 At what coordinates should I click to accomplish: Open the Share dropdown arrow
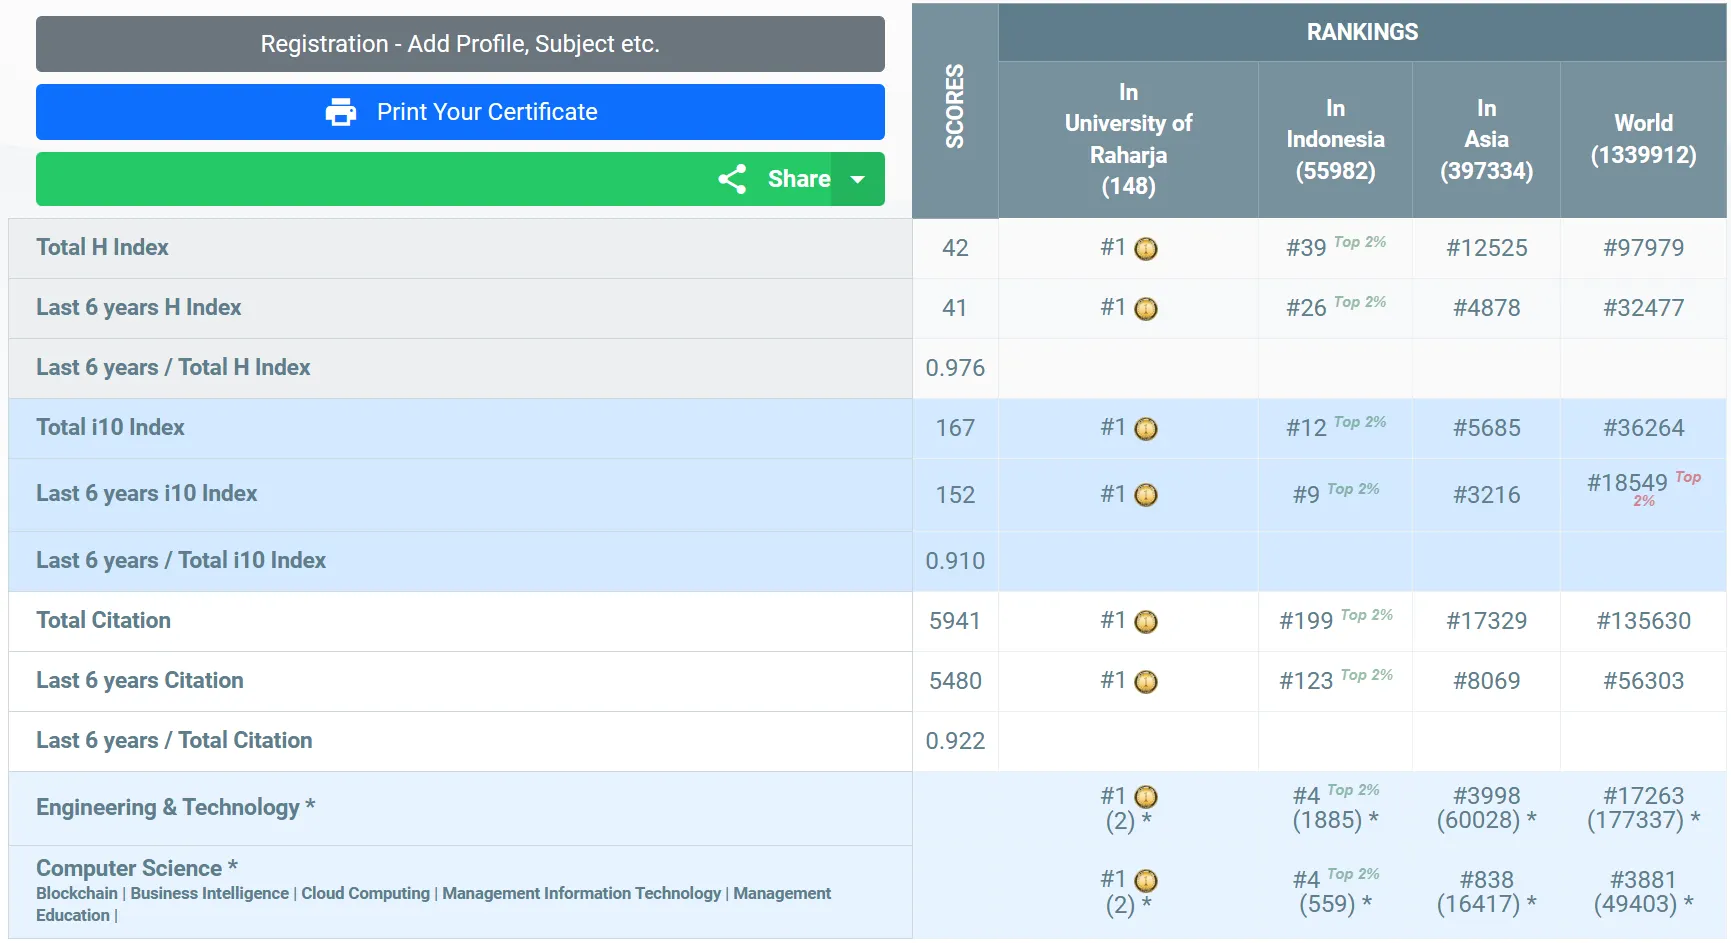[x=858, y=179]
